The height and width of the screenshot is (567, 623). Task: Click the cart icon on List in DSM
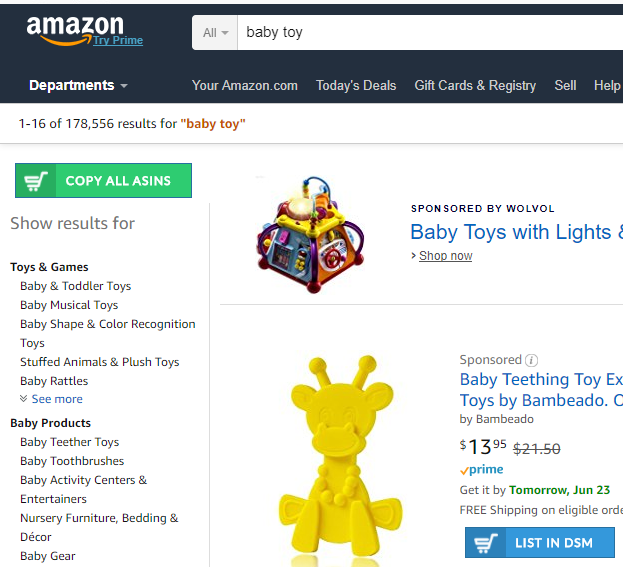pyautogui.click(x=487, y=543)
